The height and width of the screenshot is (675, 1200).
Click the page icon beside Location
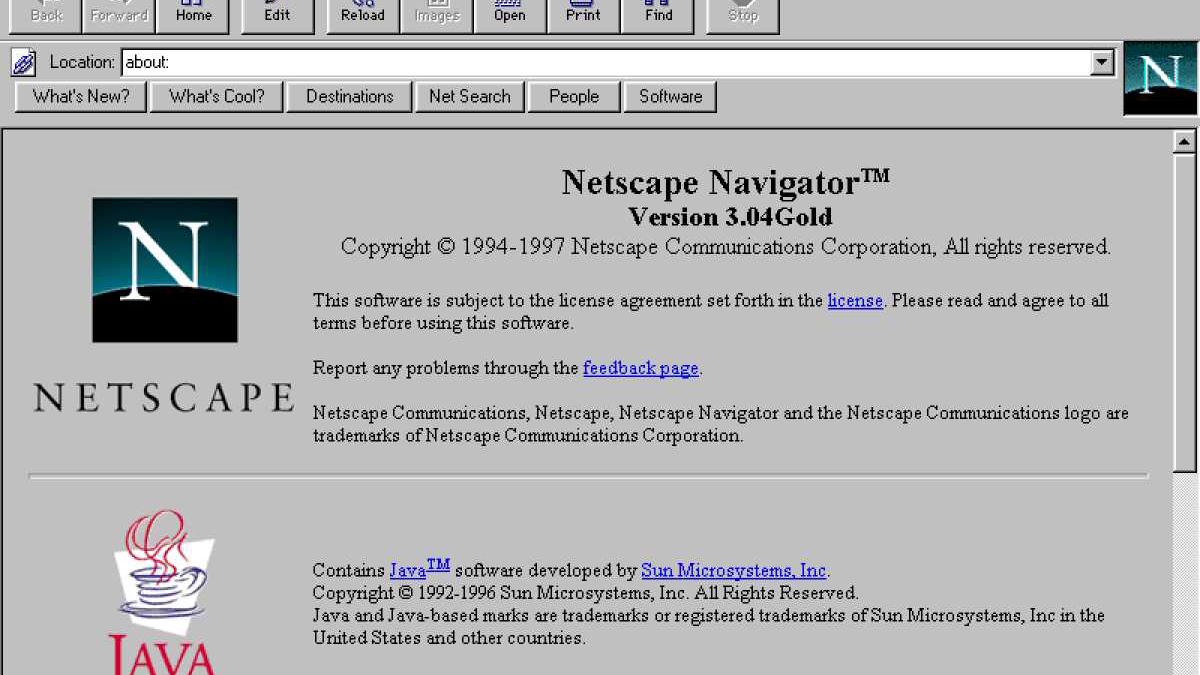[24, 62]
